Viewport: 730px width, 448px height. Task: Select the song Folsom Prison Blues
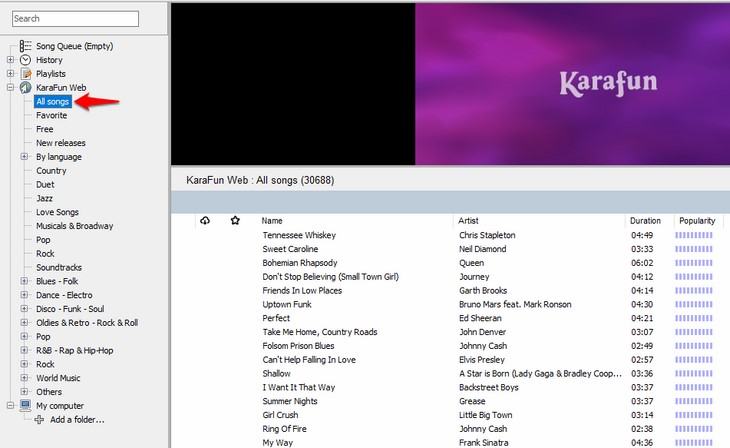(298, 346)
